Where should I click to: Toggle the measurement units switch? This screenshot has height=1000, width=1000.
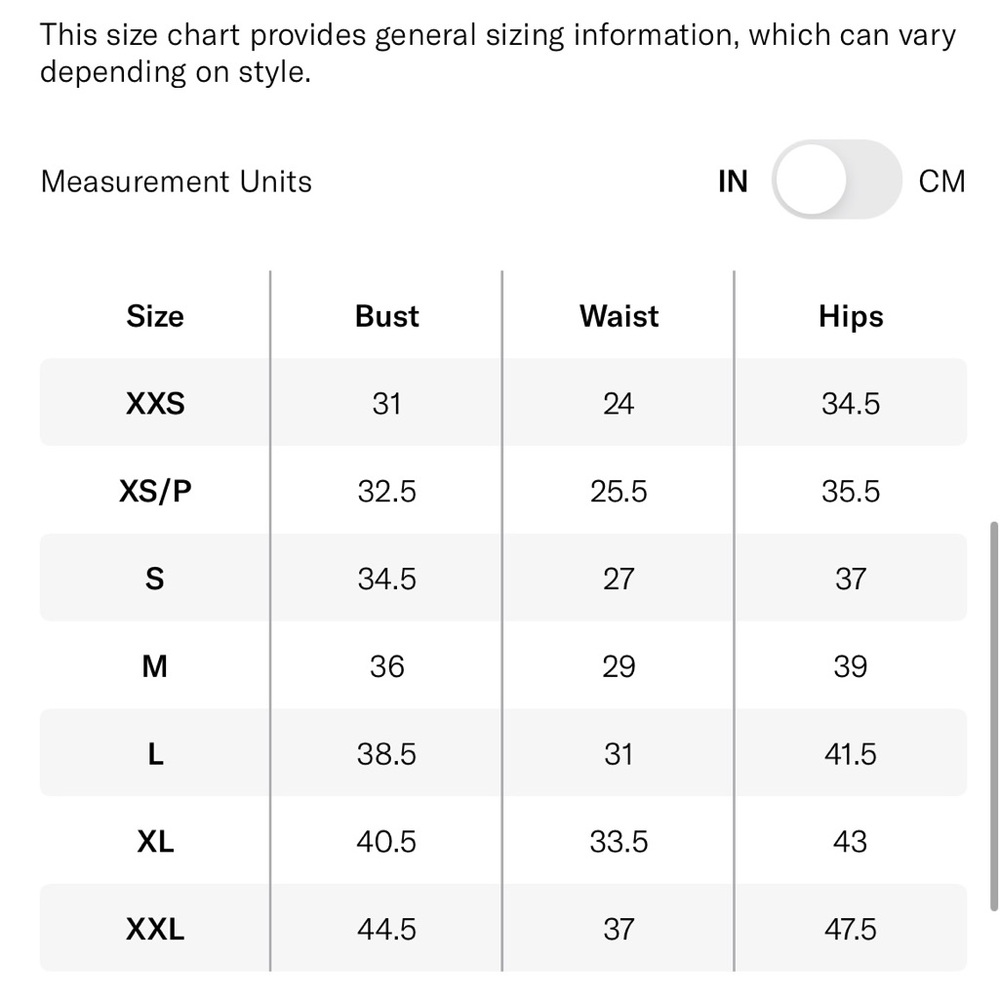pyautogui.click(x=837, y=180)
